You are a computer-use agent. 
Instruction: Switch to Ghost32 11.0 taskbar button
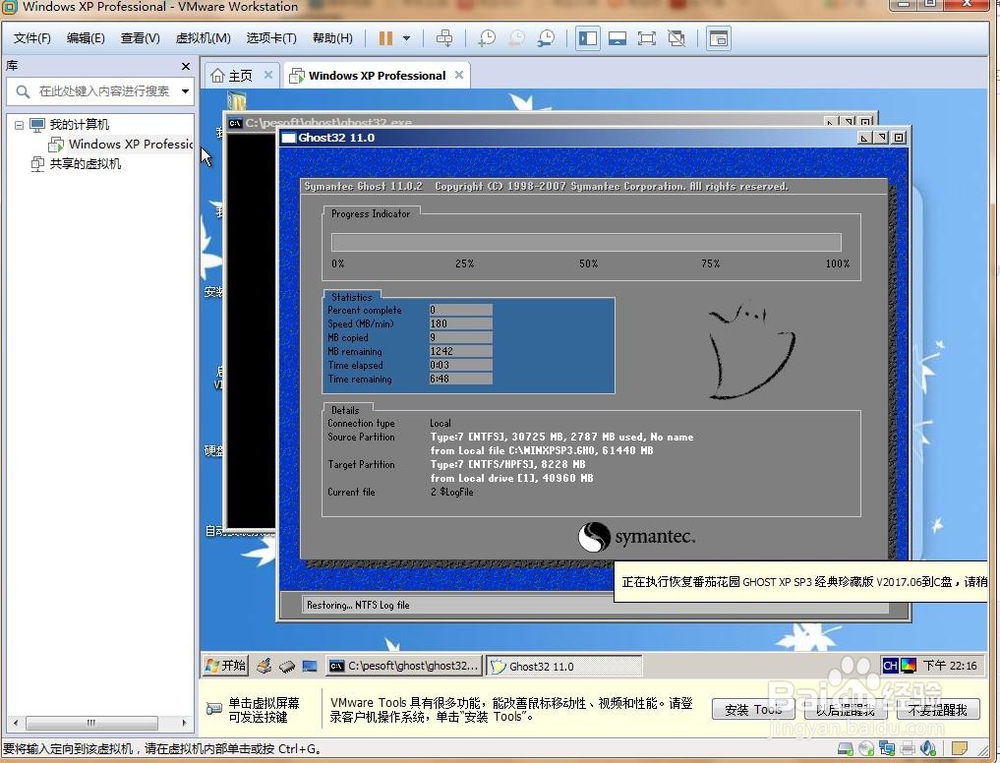coord(564,666)
